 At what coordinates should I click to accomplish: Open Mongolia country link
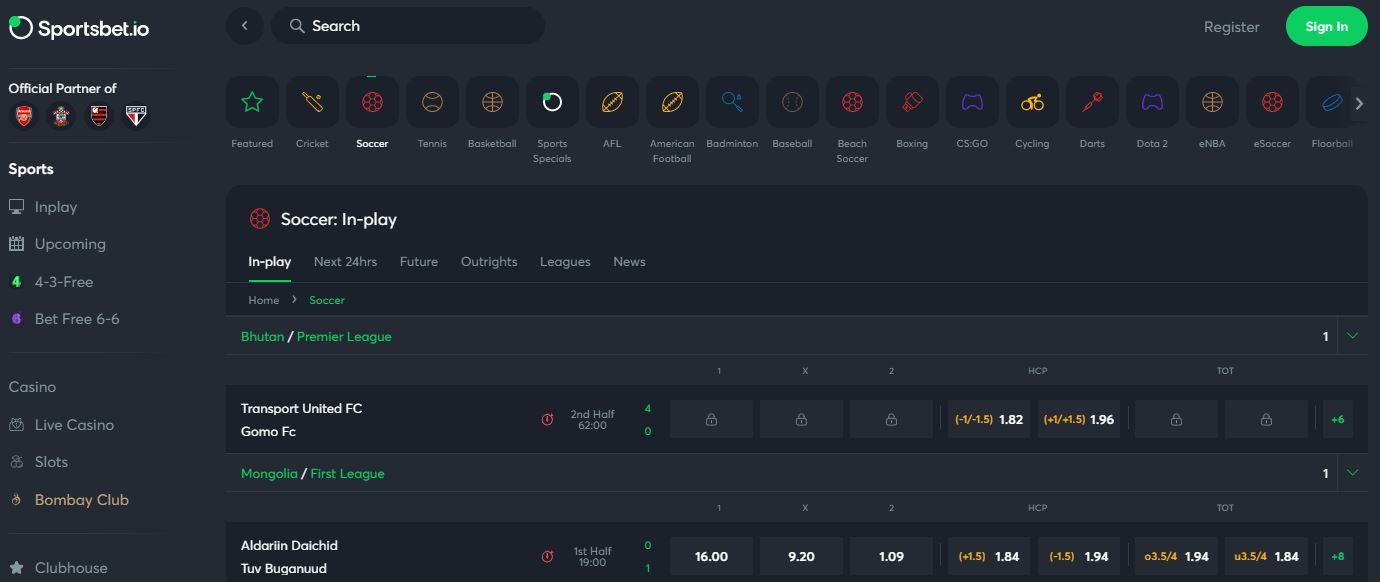(269, 474)
